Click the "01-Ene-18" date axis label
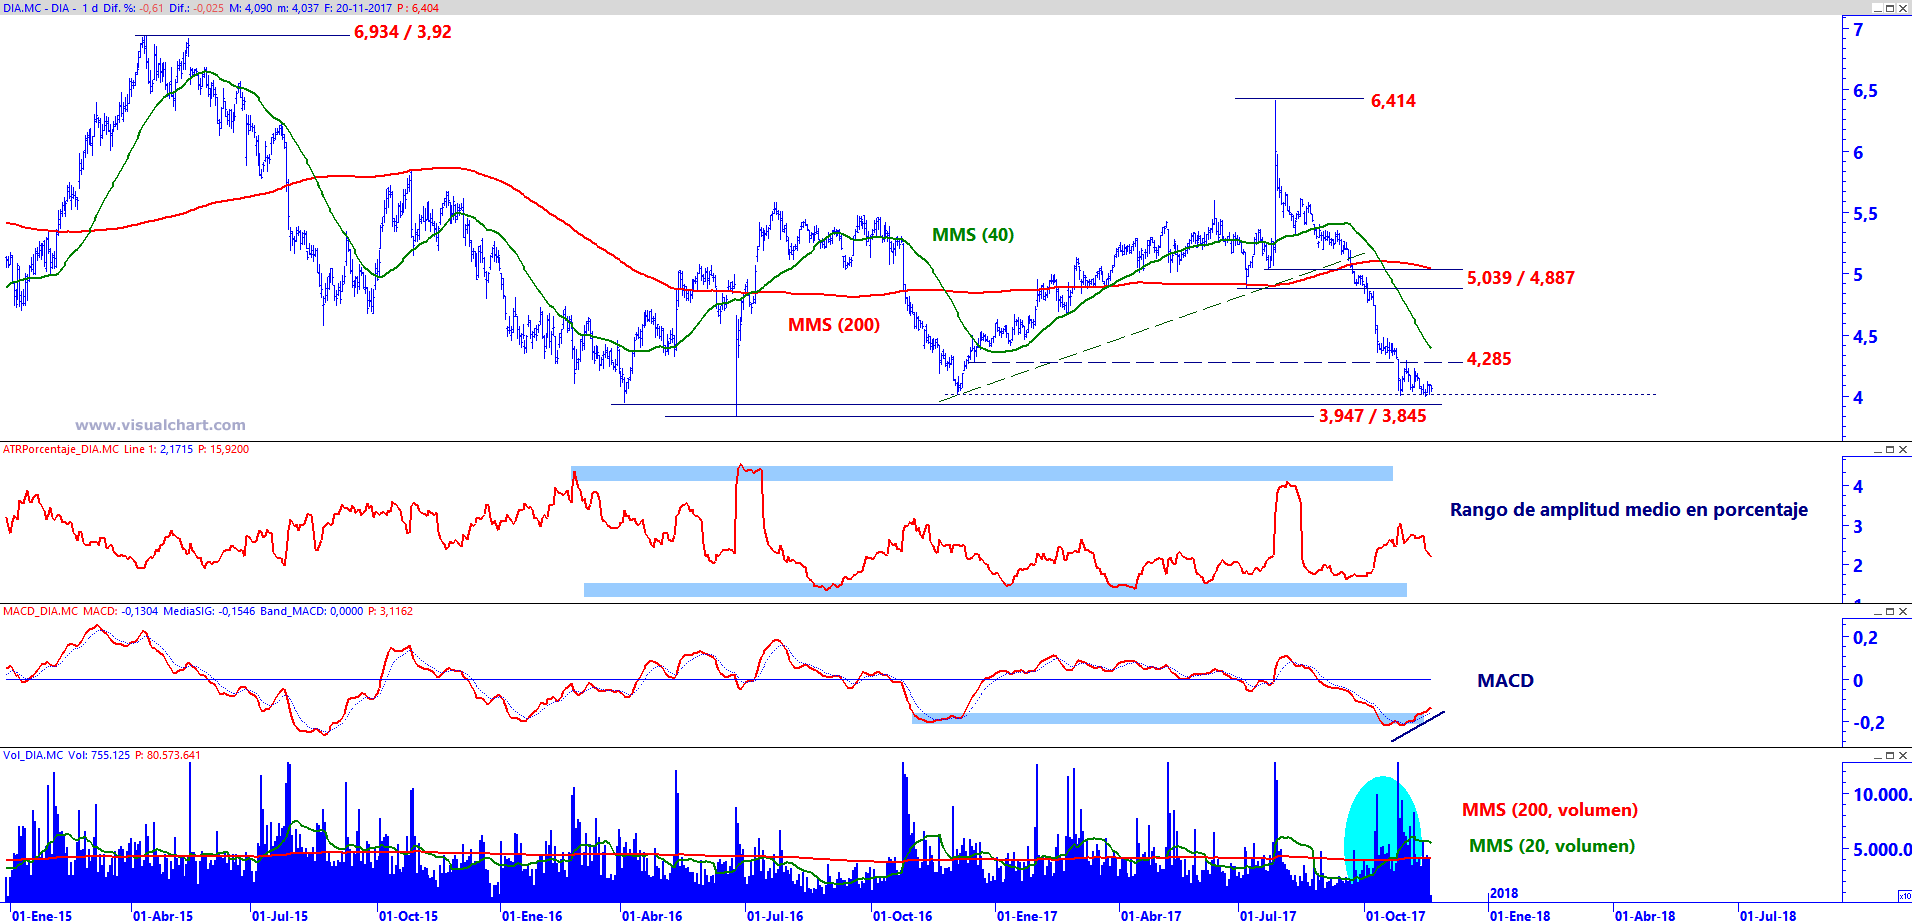The width and height of the screenshot is (1912, 922). [1520, 916]
